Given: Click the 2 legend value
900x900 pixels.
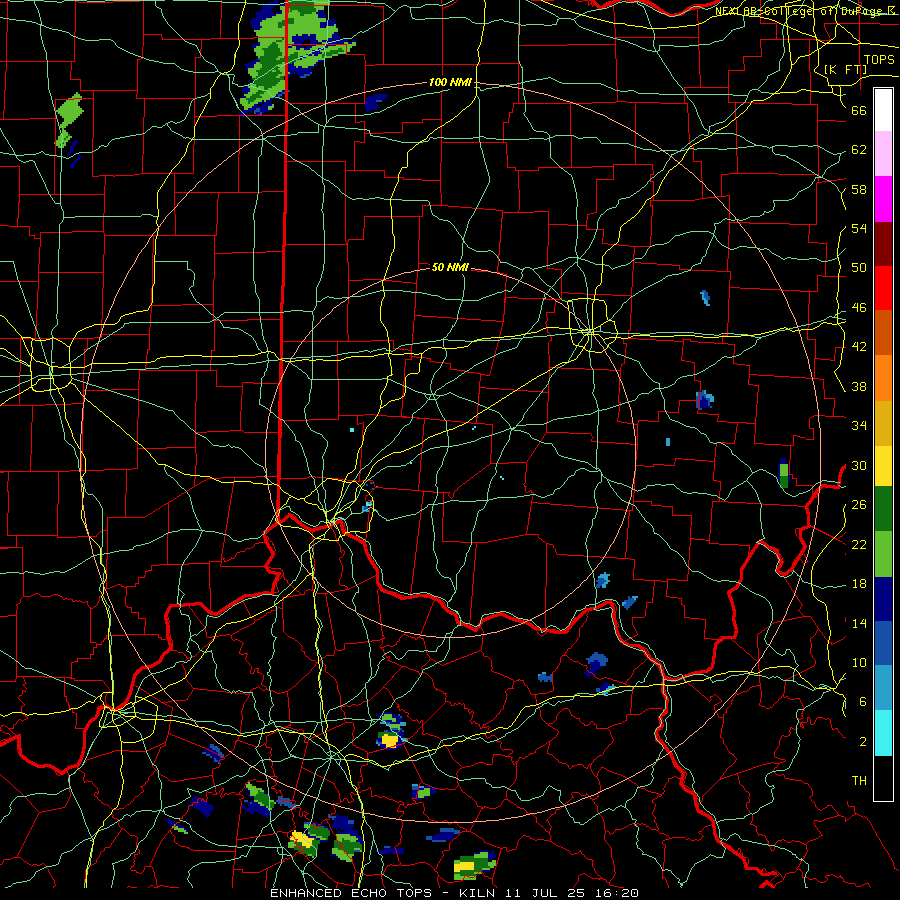Looking at the screenshot, I should (x=863, y=742).
